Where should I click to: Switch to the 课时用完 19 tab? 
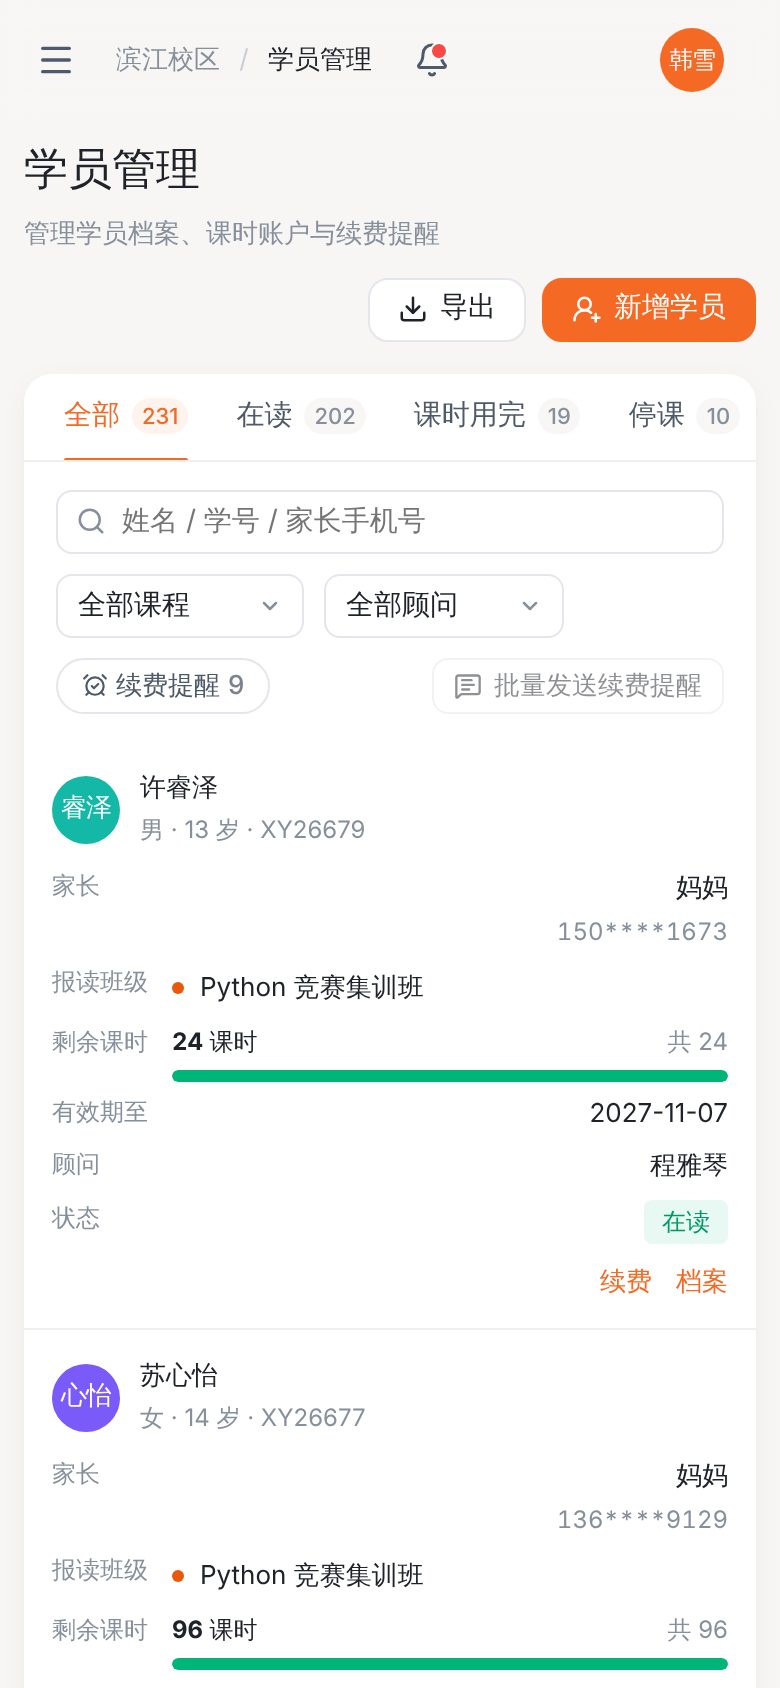pyautogui.click(x=496, y=416)
